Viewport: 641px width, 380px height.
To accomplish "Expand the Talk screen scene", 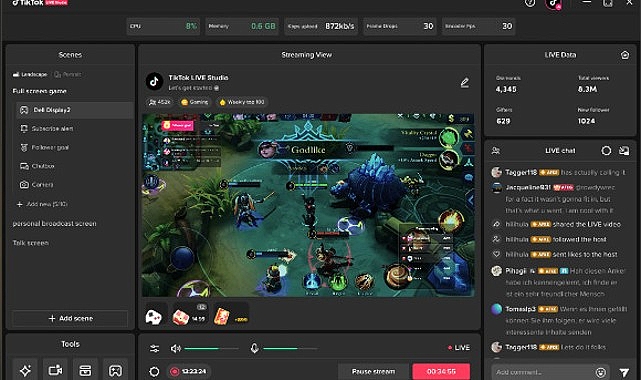I will pos(31,243).
